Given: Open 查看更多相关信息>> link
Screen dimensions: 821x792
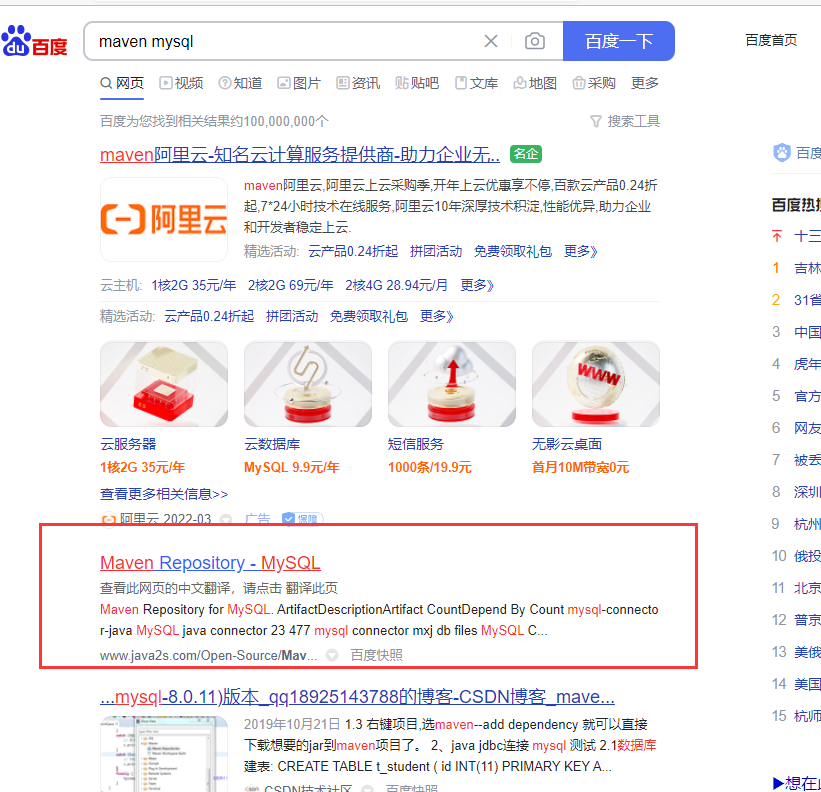Looking at the screenshot, I should pos(164,494).
